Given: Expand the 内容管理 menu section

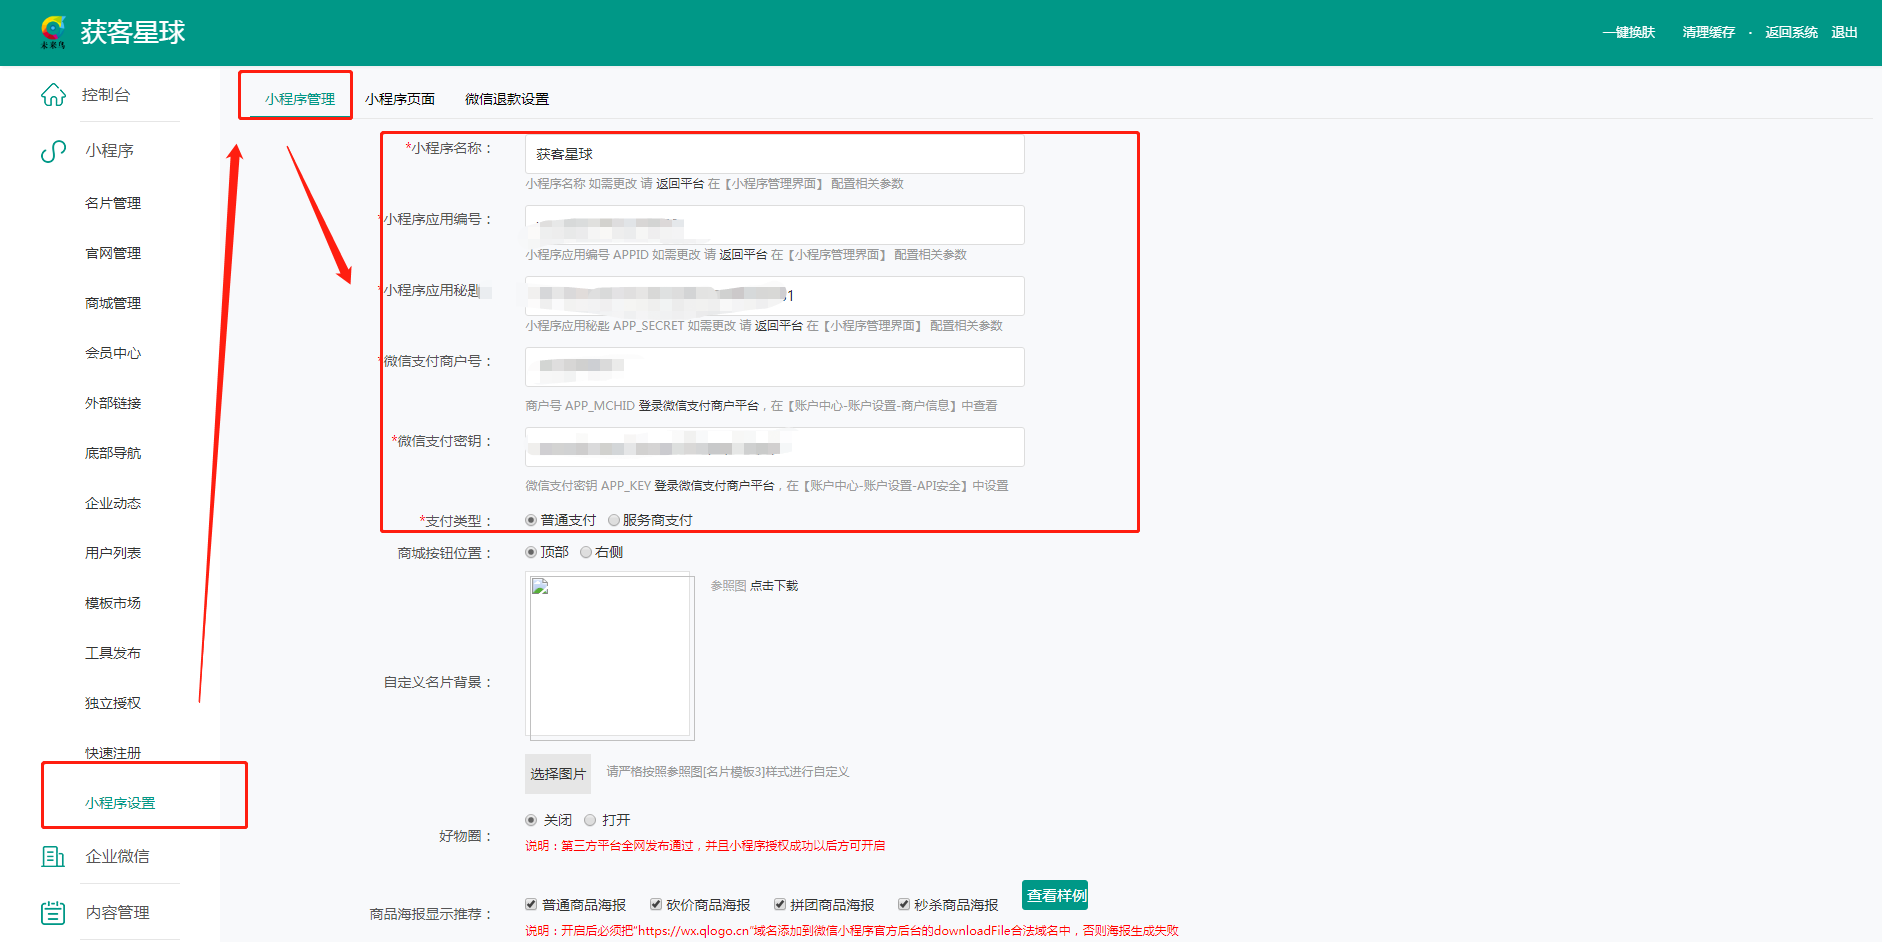Looking at the screenshot, I should click(x=117, y=913).
